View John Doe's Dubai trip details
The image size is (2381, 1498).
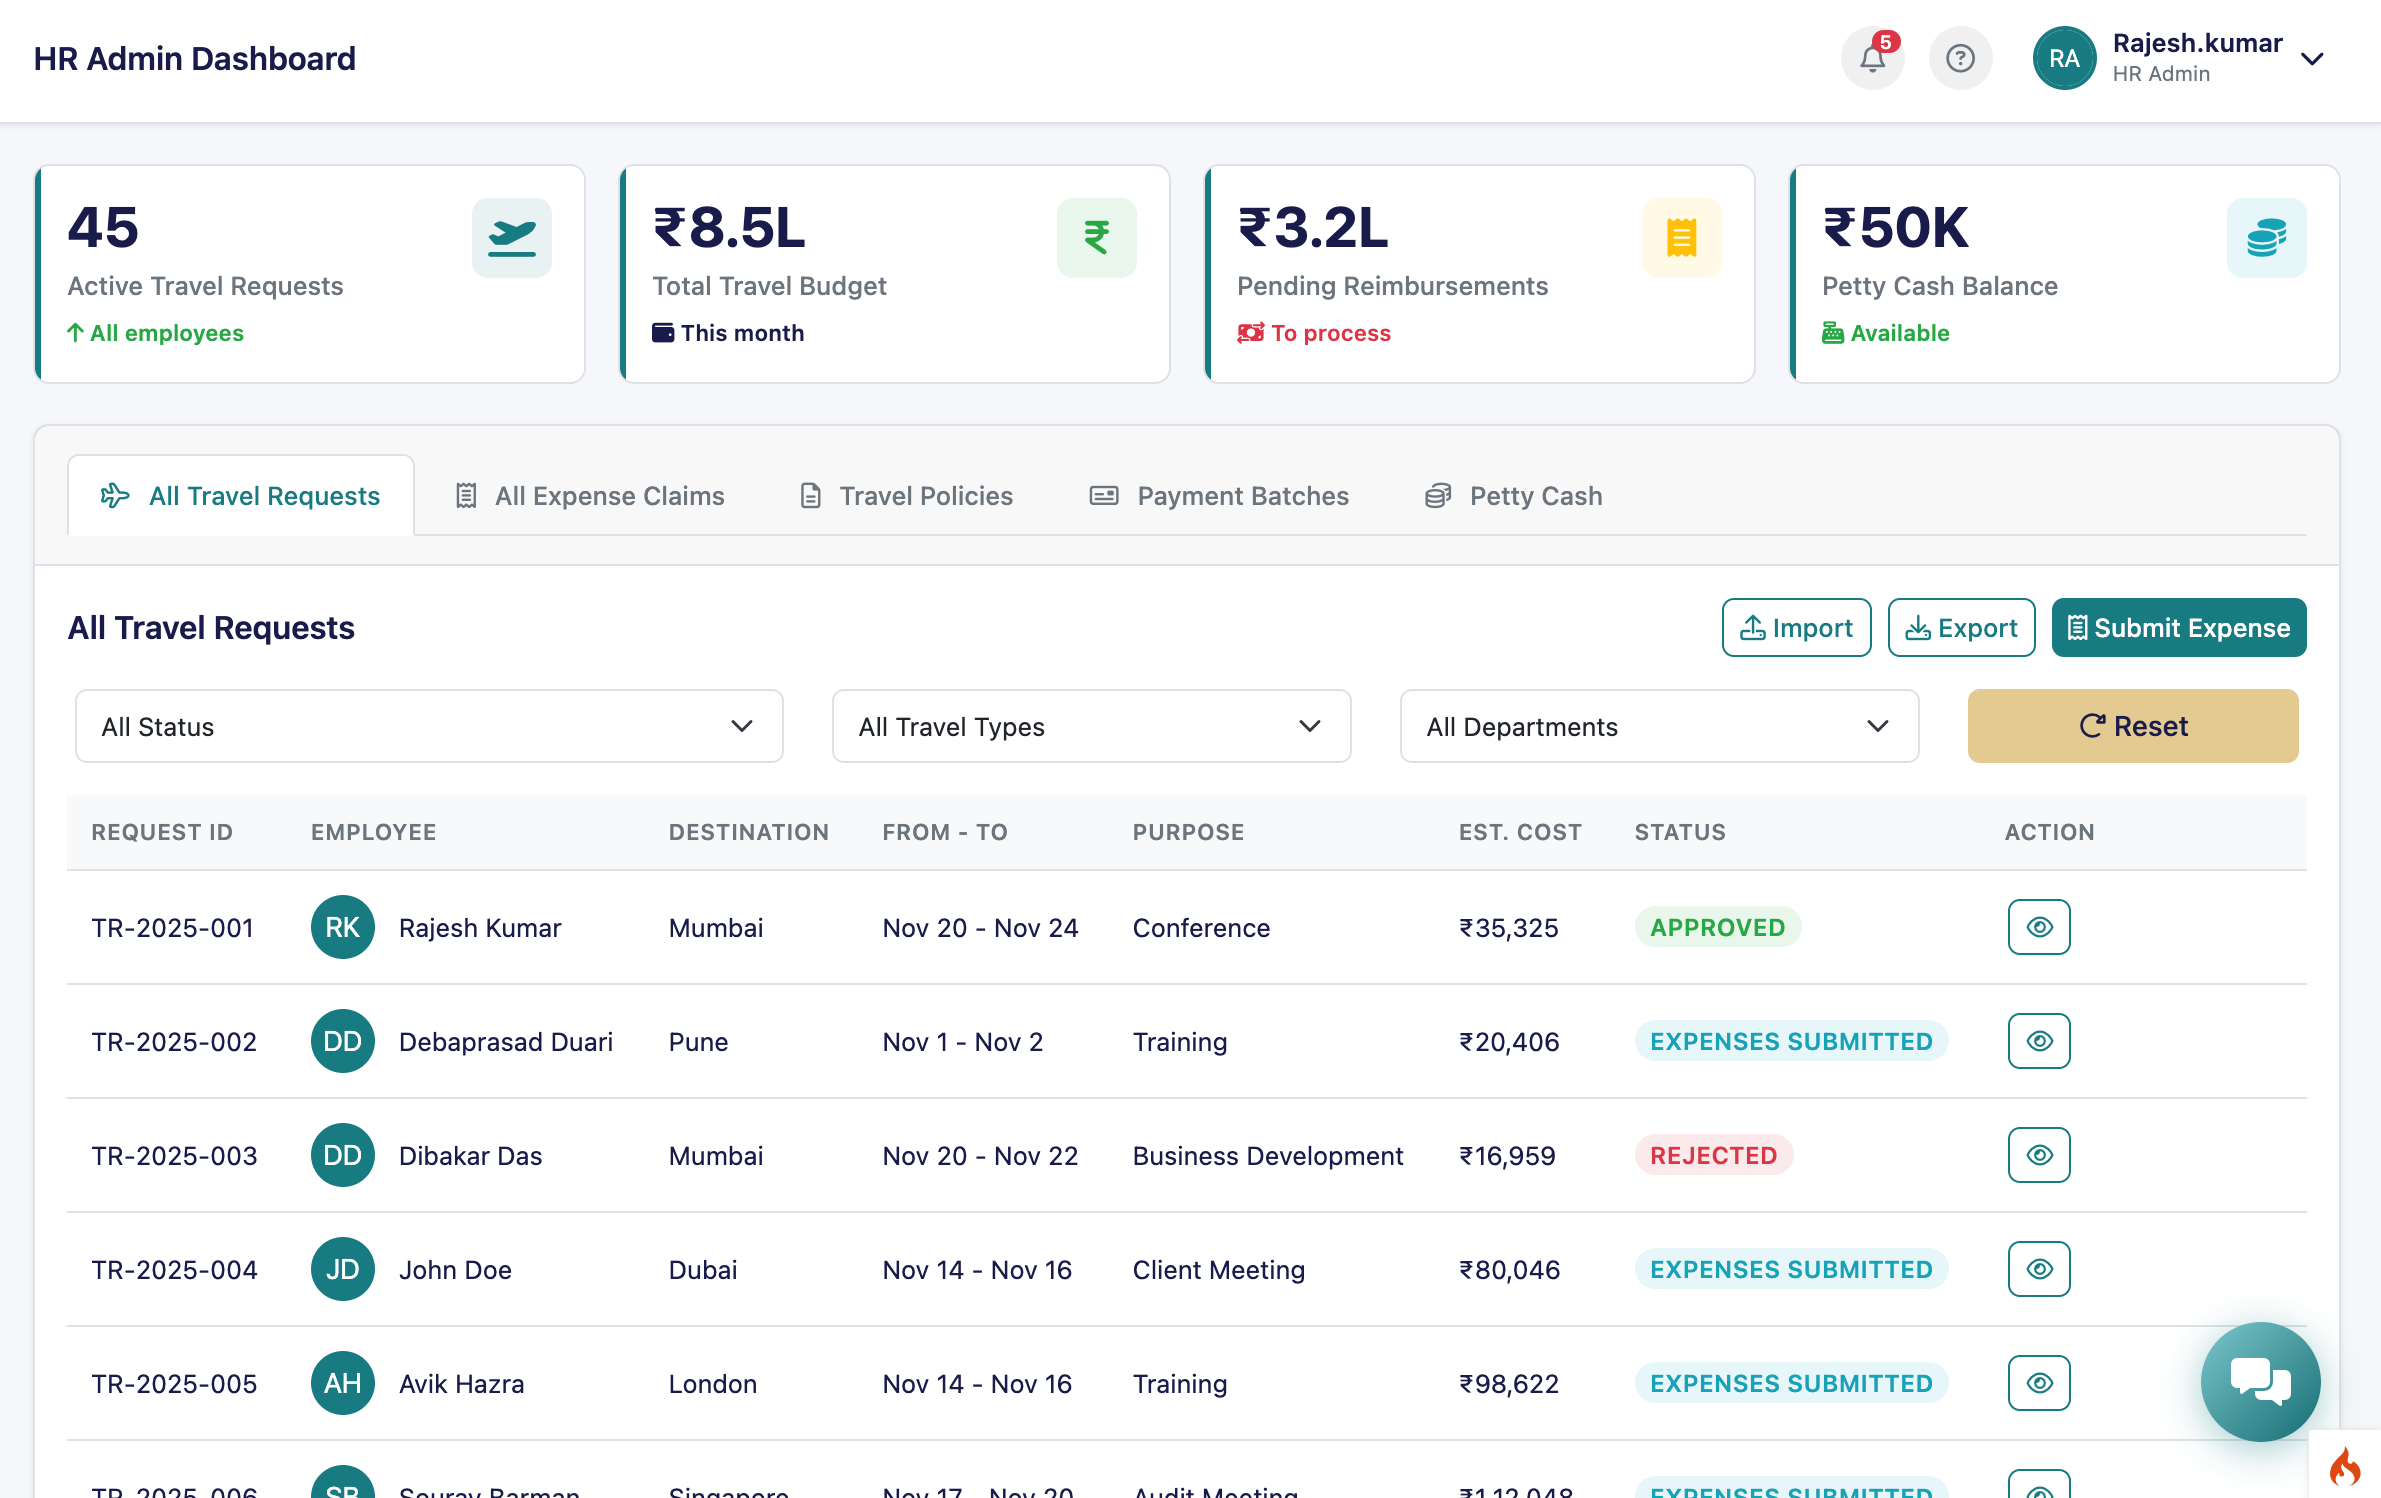tap(2039, 1269)
